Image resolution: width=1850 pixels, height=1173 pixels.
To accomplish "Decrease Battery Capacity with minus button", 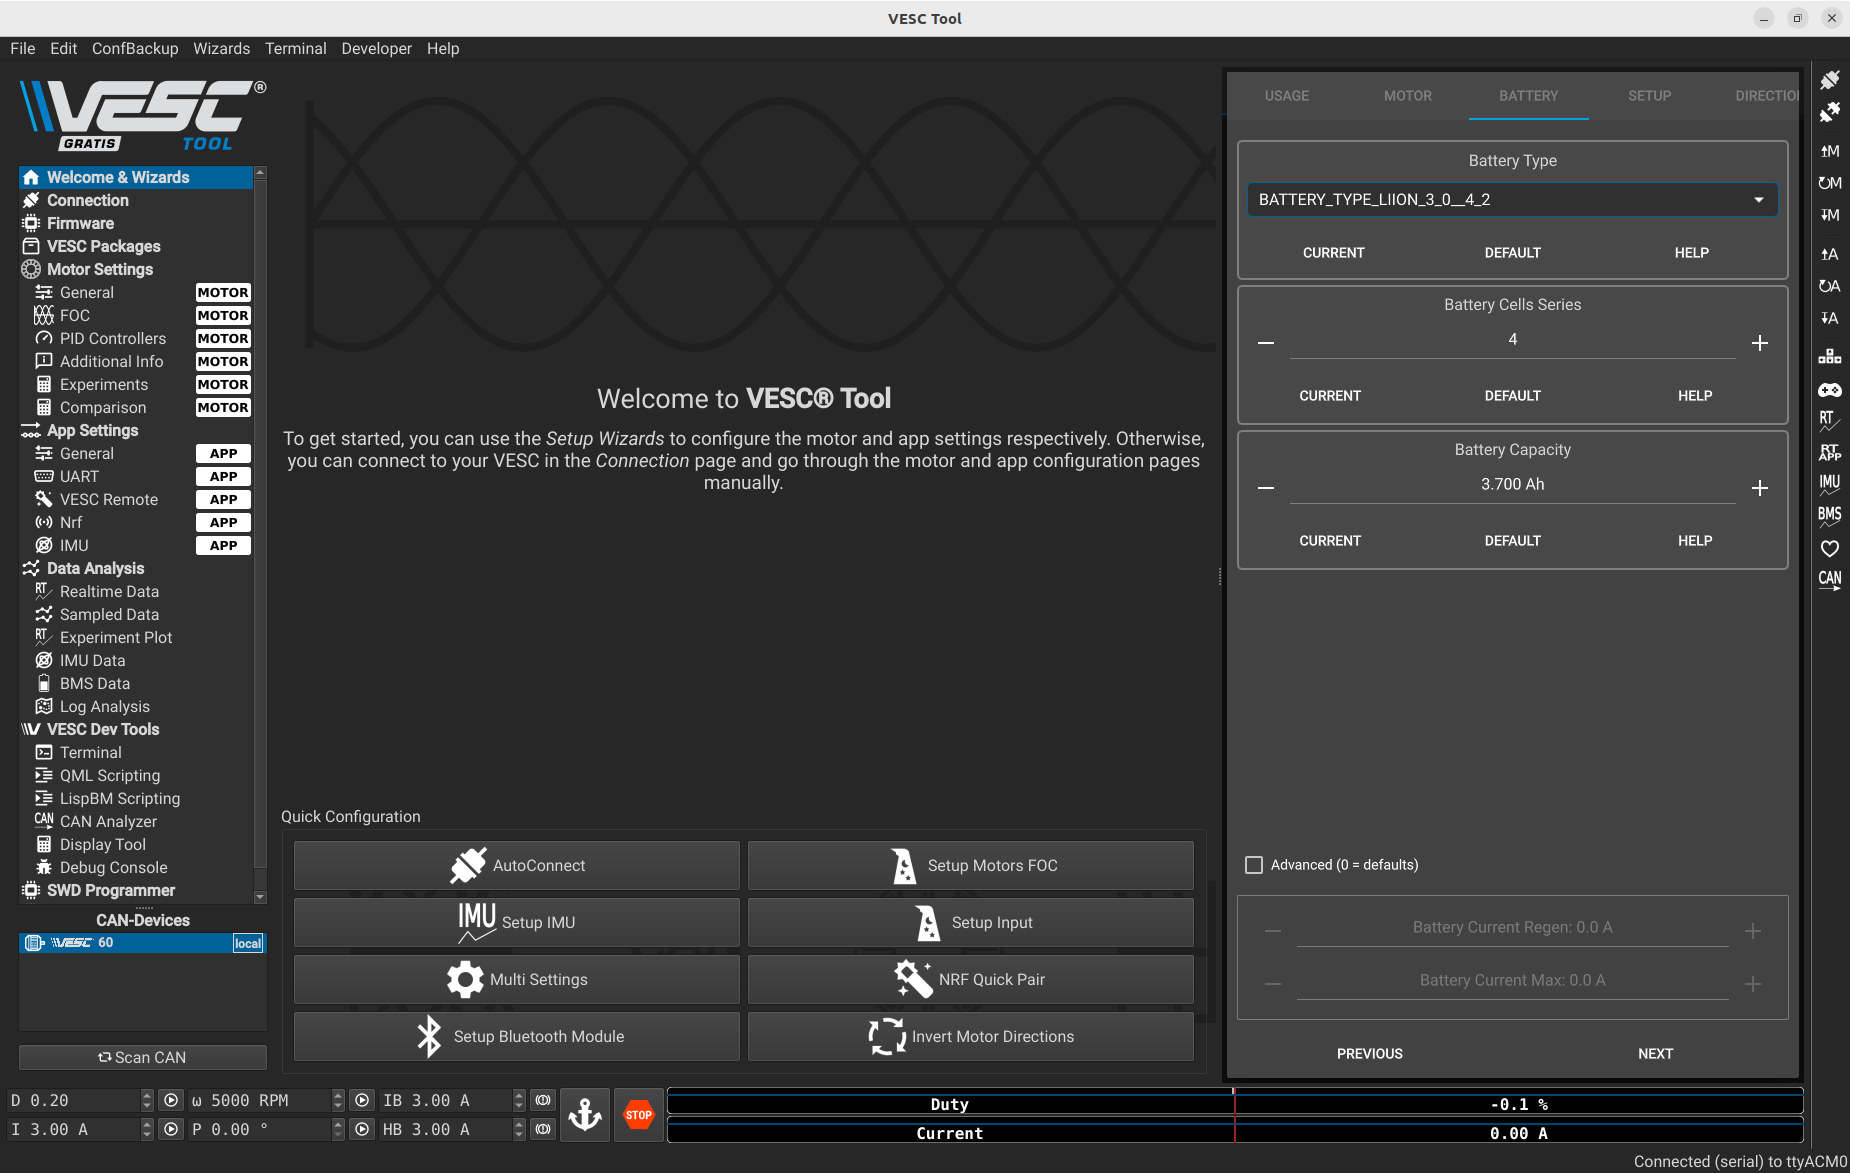I will pyautogui.click(x=1266, y=488).
